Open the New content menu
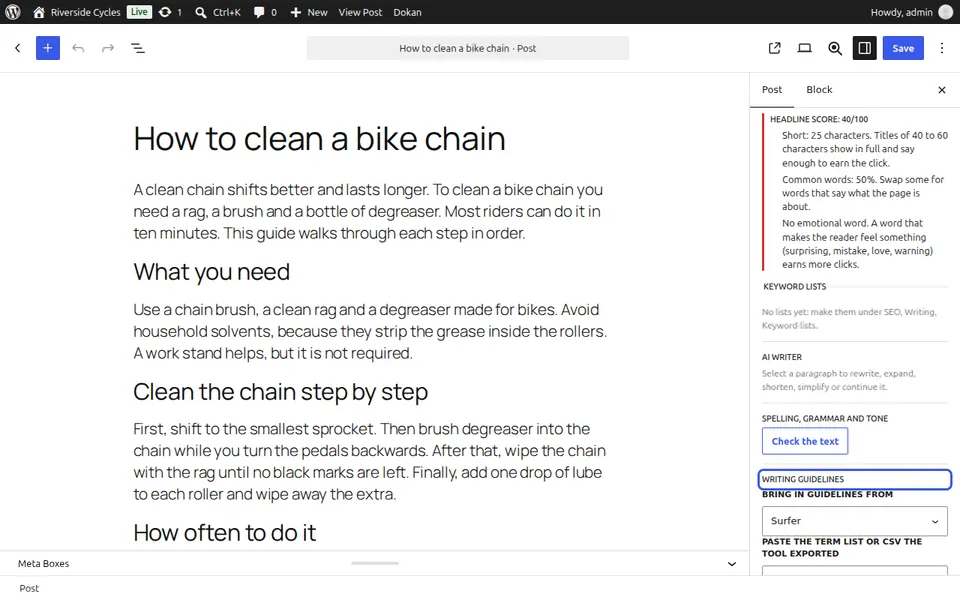This screenshot has width=960, height=600. tap(309, 12)
